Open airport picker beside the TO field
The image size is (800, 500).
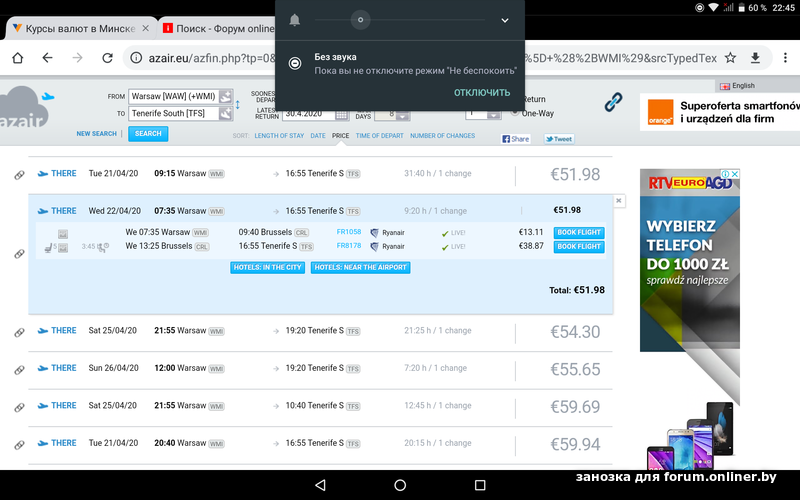pos(226,113)
